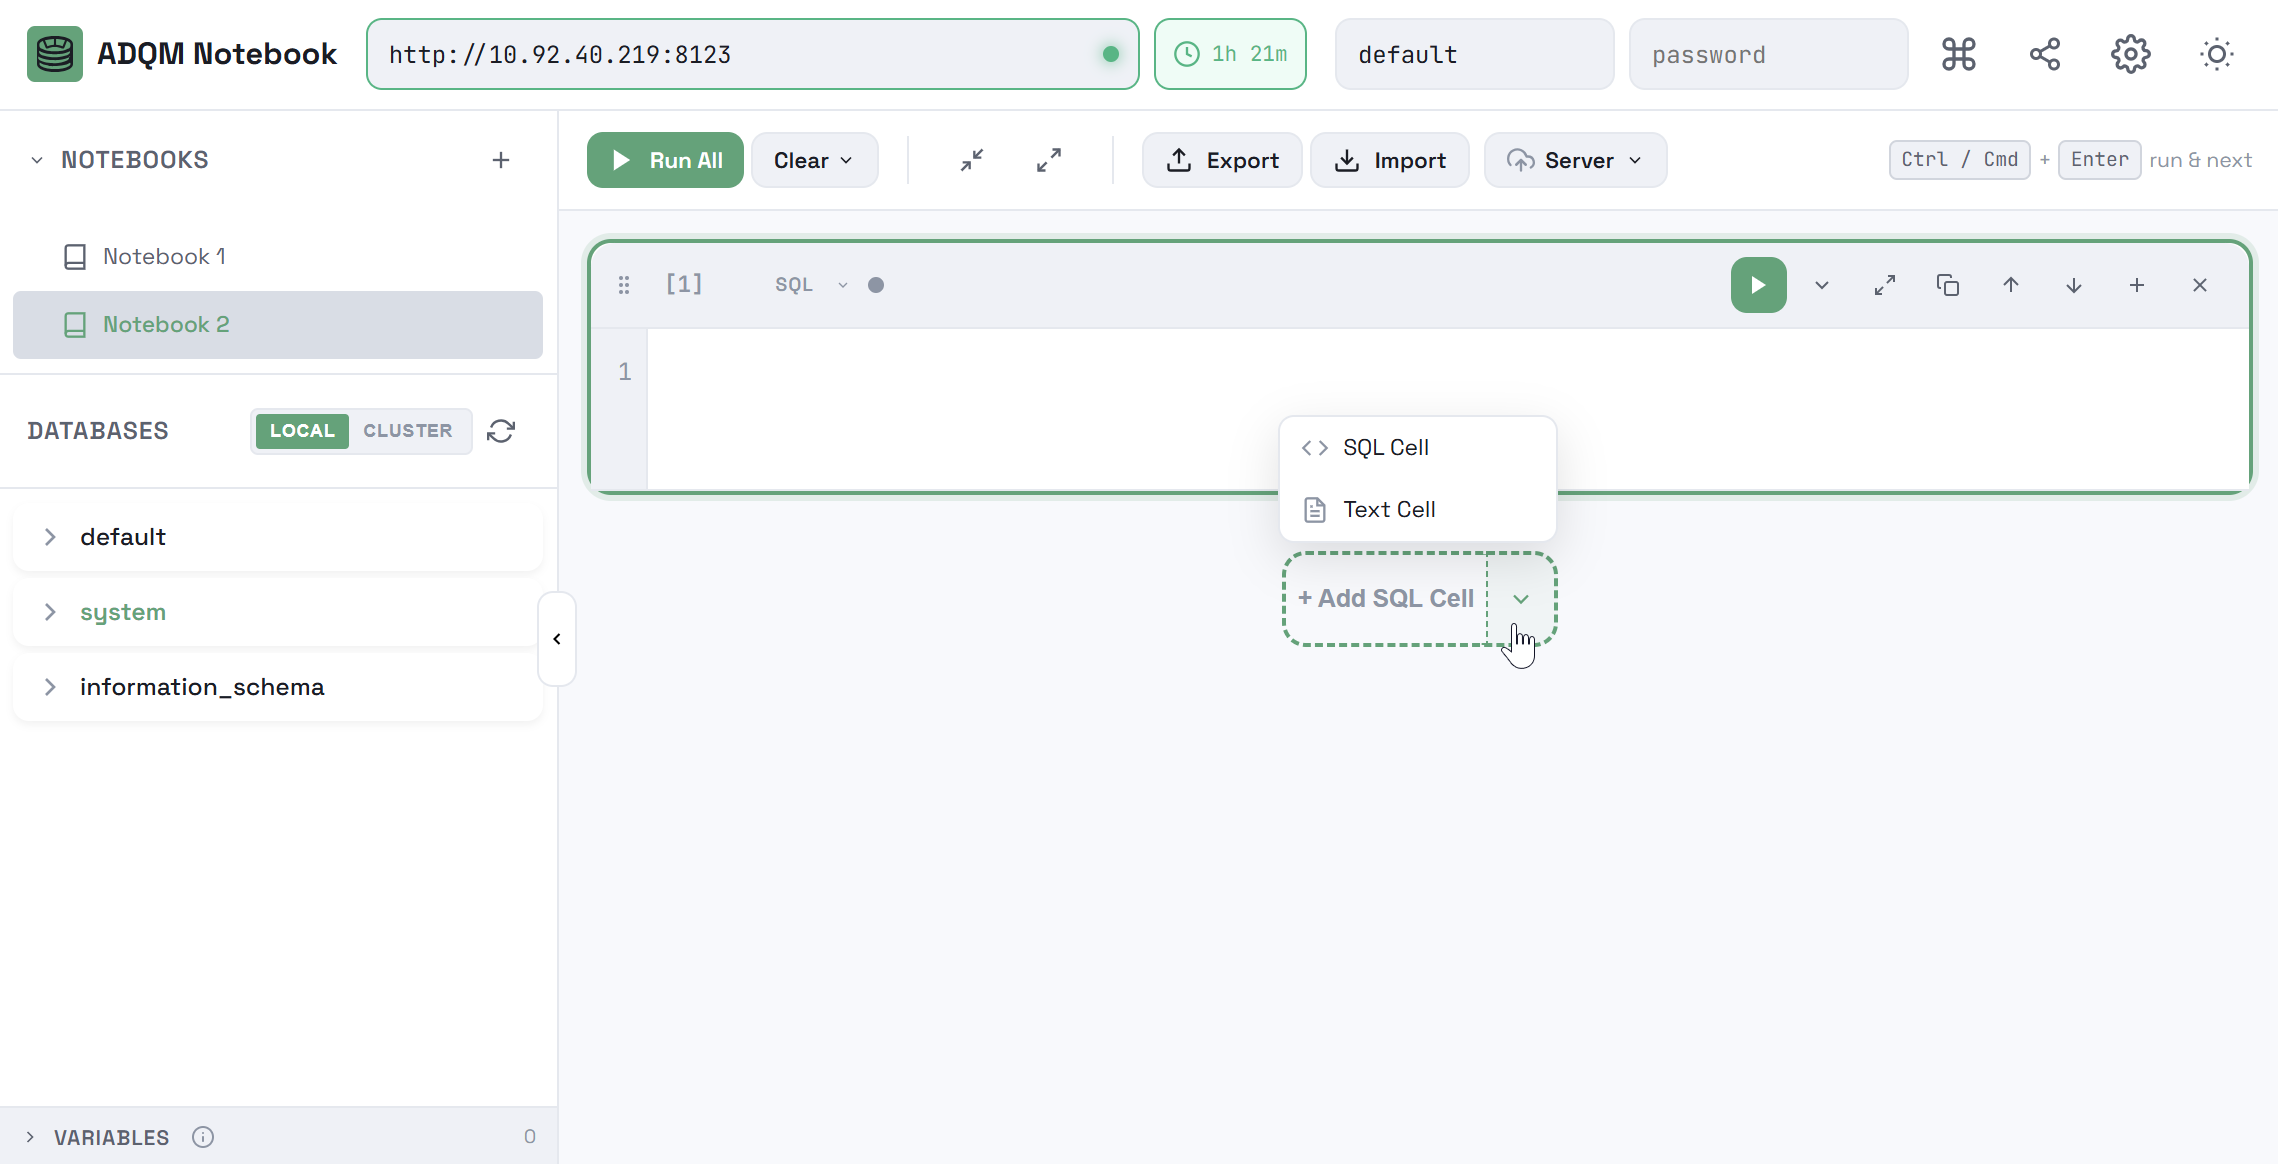Collapse all cells using the inward arrows icon

pyautogui.click(x=971, y=160)
